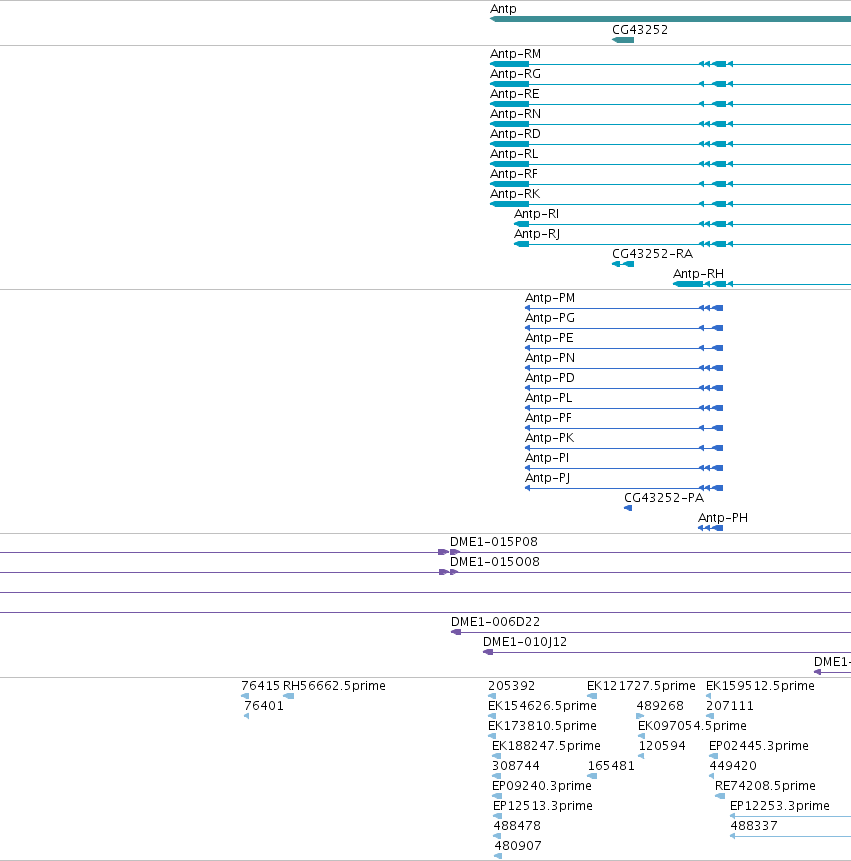Screen dimensions: 851x861
Task: Select RE74208.5prime cDNA
Action: coord(765,786)
